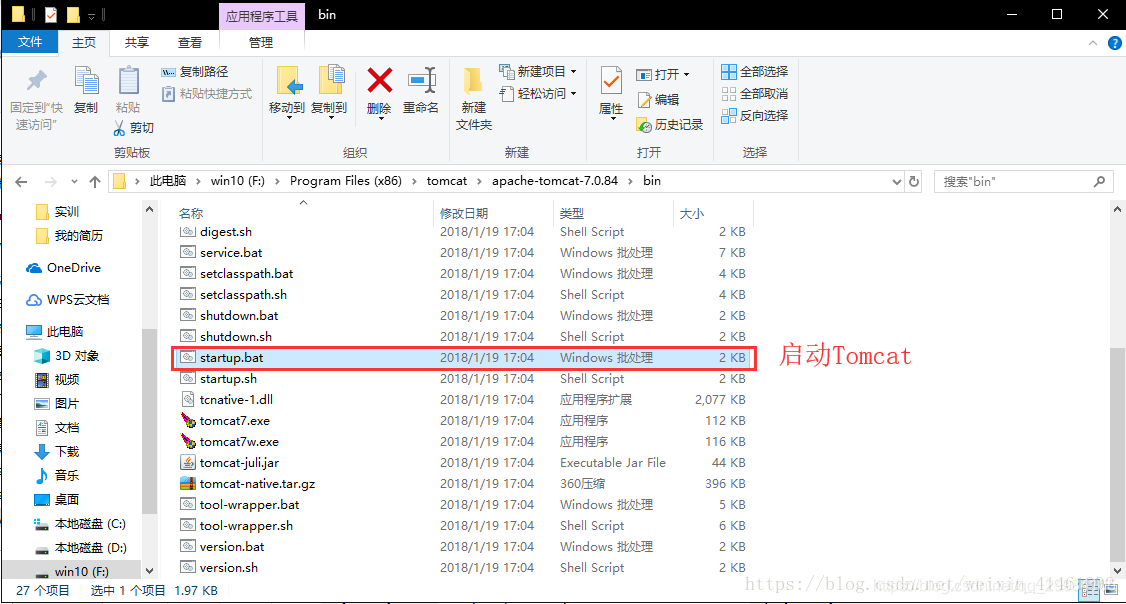The image size is (1126, 604).
Task: Click Edit (编辑) in ribbon
Action: [658, 100]
